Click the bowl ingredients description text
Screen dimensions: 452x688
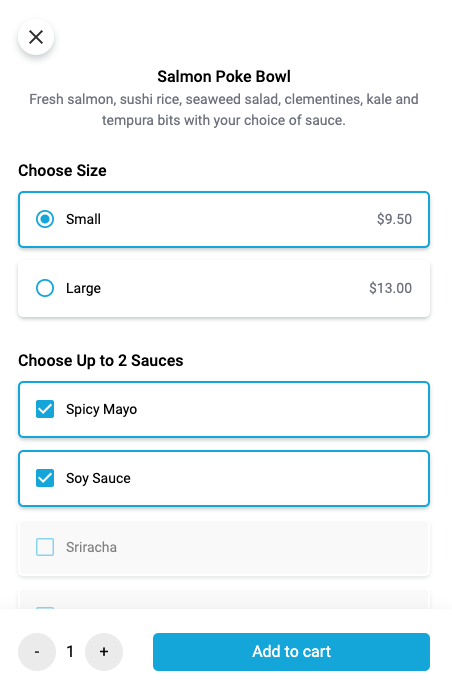tap(224, 110)
